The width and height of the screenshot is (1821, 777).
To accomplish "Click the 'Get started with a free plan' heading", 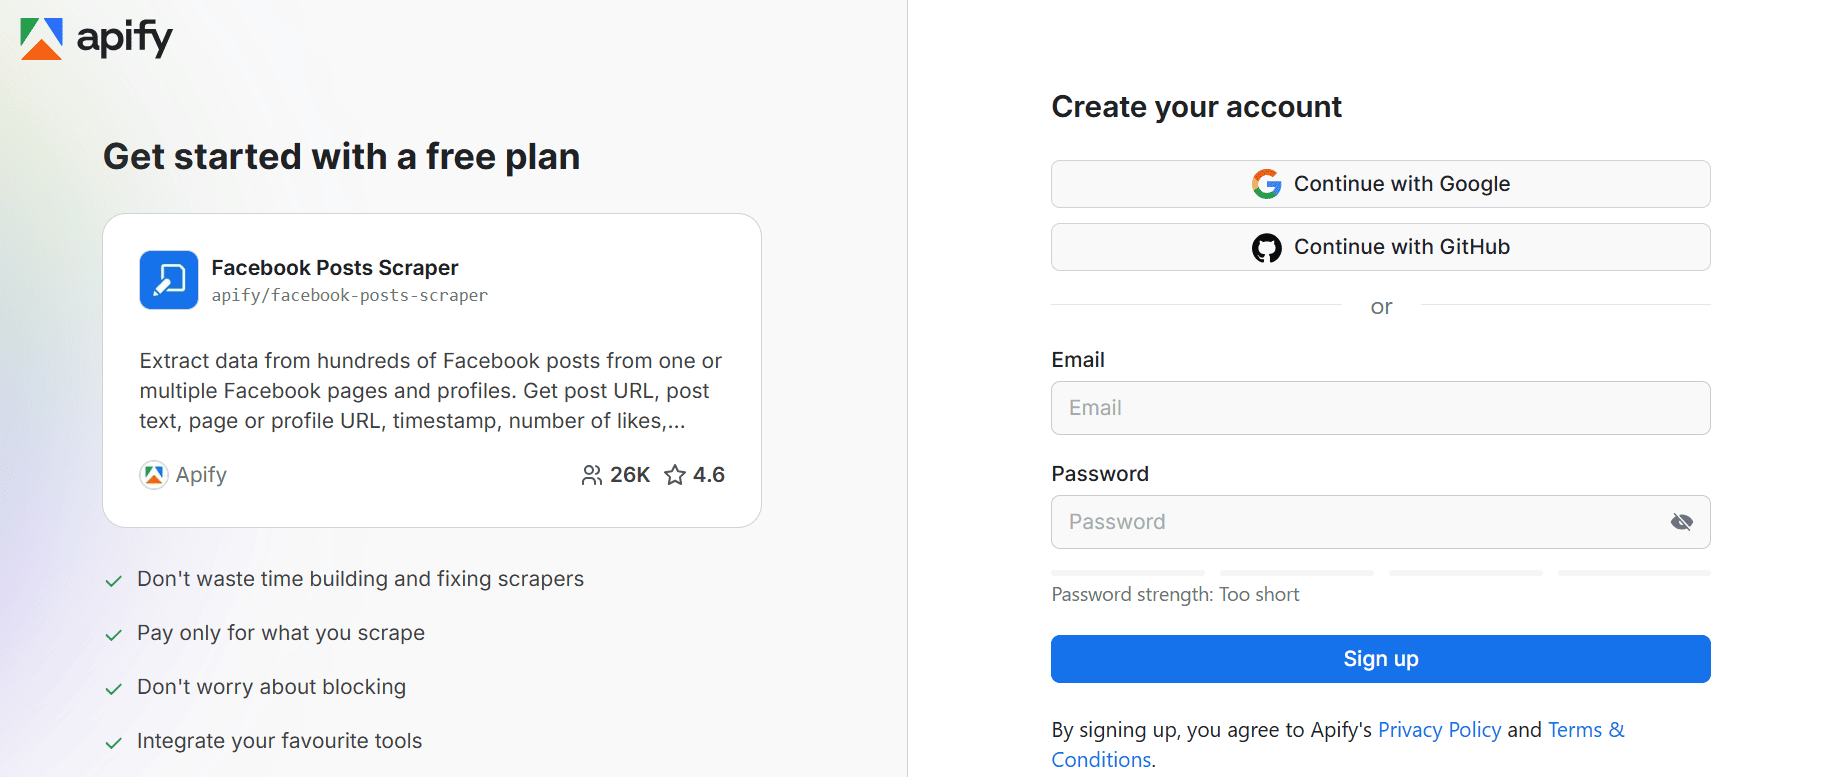I will tap(341, 157).
